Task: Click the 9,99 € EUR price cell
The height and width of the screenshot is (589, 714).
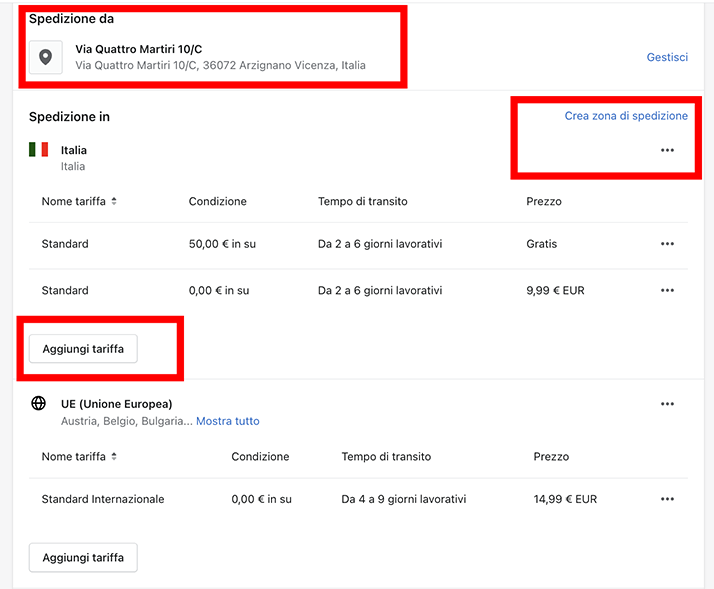Action: [555, 290]
